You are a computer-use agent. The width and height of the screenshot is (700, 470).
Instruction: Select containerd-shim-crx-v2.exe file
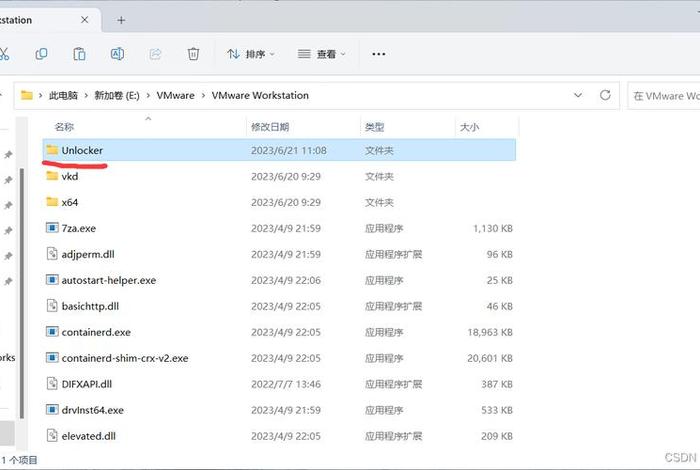[279, 358]
